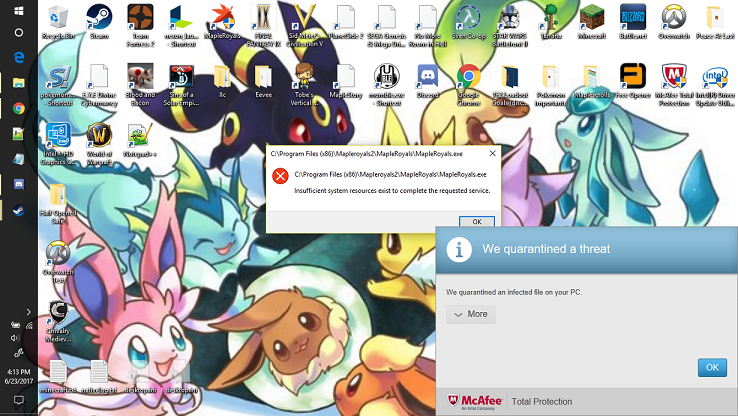The width and height of the screenshot is (738, 416).
Task: Select the Team Fortress 2 desktop shortcut
Action: [x=140, y=26]
